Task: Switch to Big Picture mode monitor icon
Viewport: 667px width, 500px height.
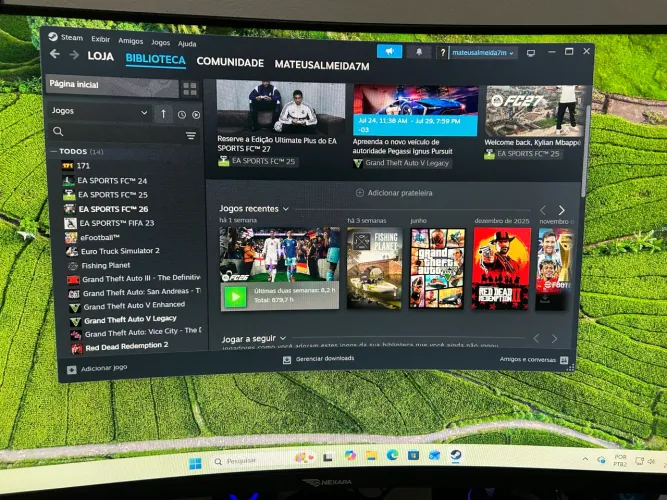Action: [531, 53]
